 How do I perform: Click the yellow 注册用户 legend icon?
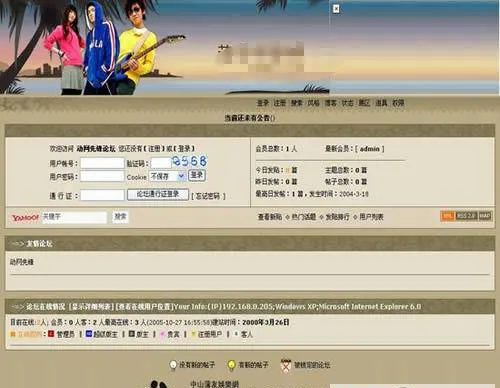[193, 334]
